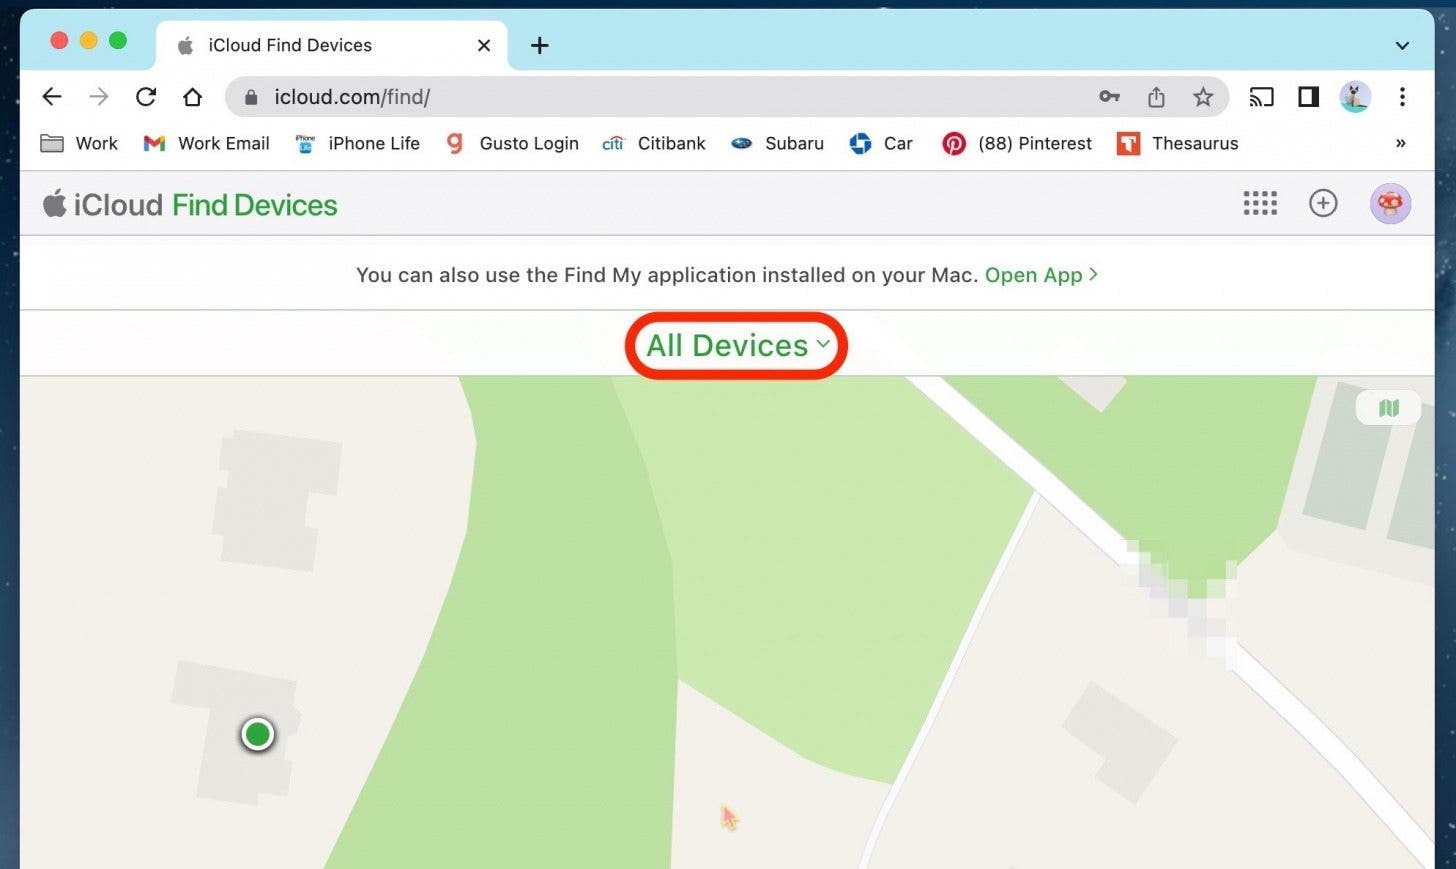Click the Apple logo next to iCloud
Viewport: 1456px width, 869px height.
click(55, 203)
